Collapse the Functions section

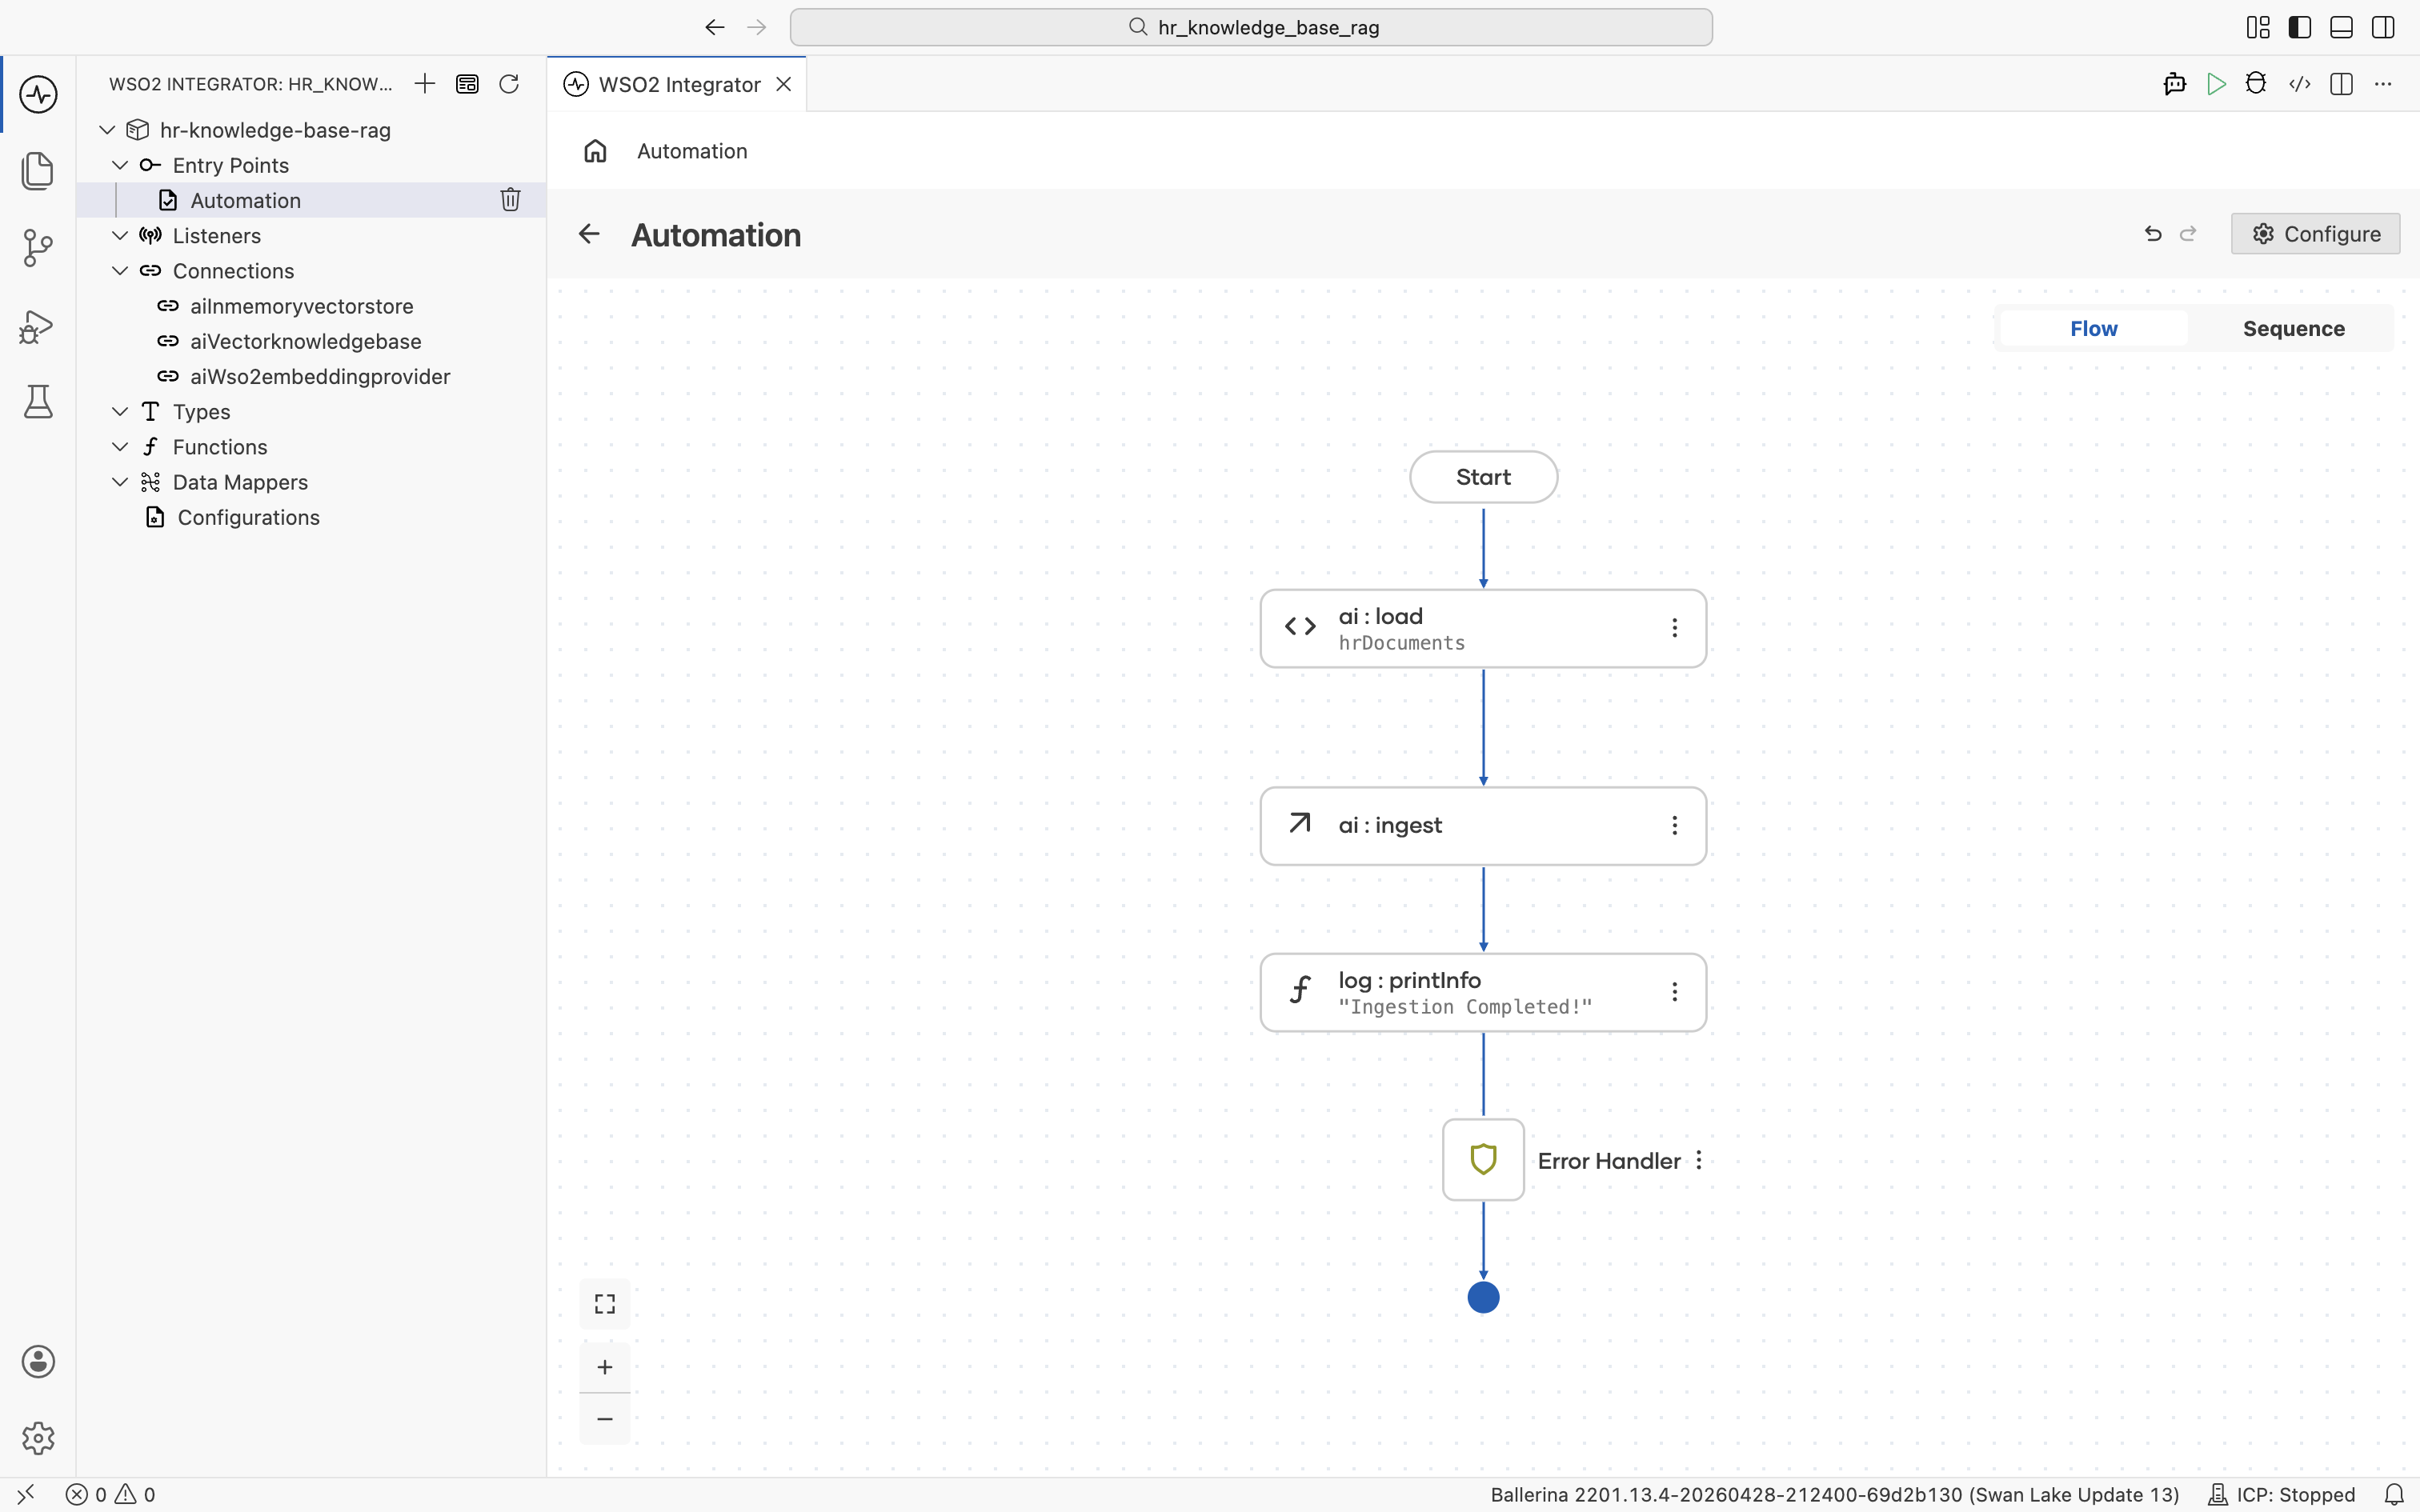tap(120, 447)
